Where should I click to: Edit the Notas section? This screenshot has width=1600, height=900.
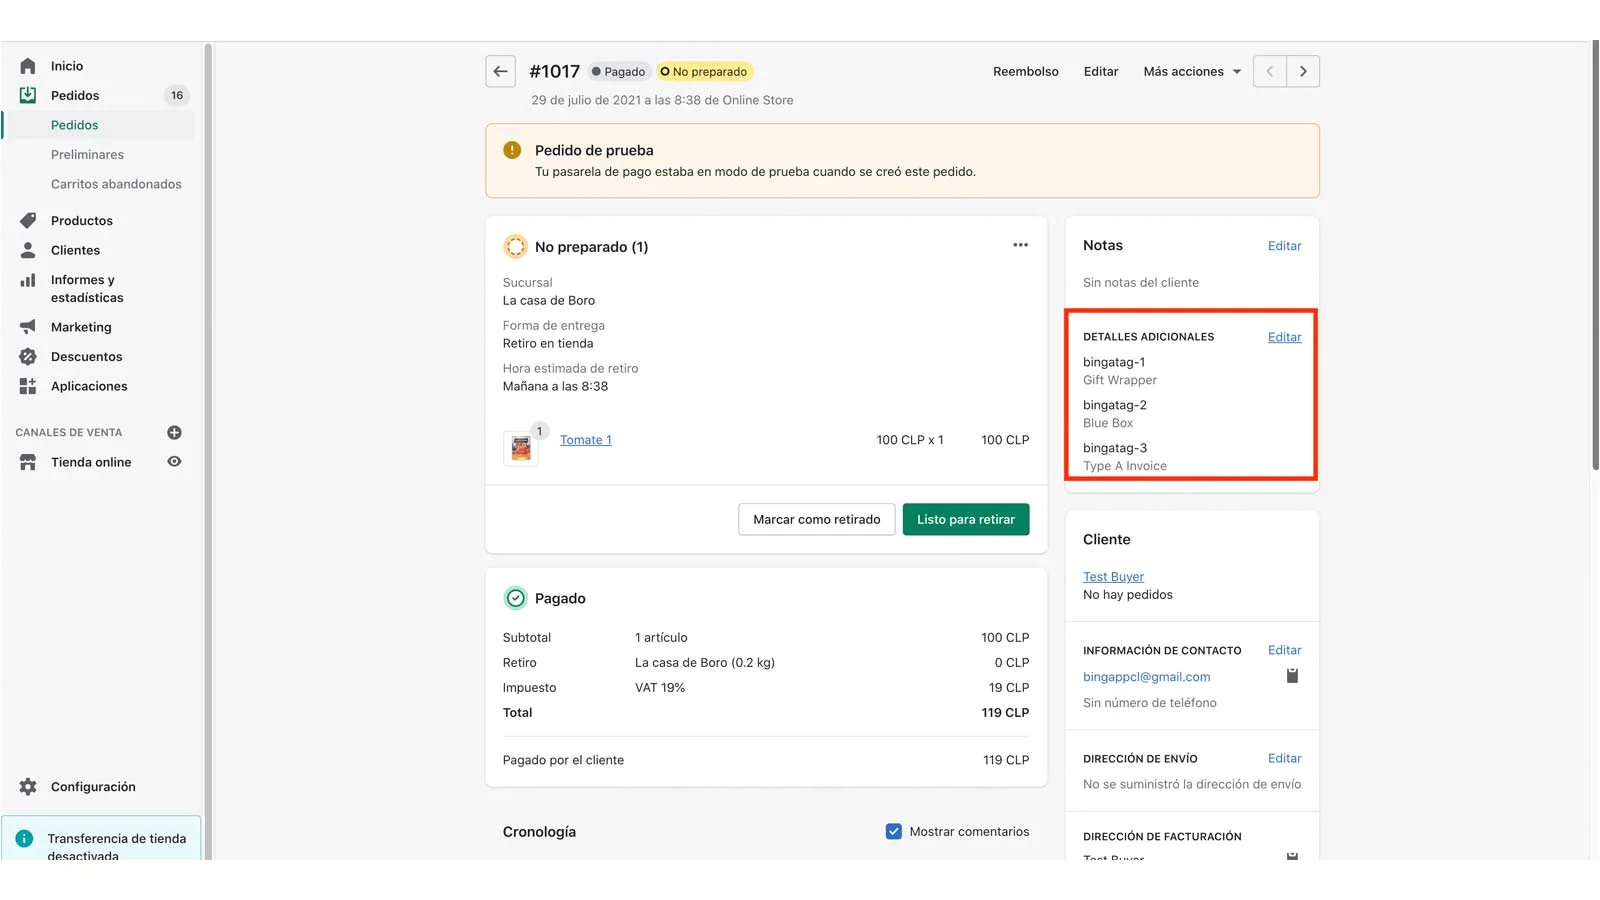(1285, 246)
